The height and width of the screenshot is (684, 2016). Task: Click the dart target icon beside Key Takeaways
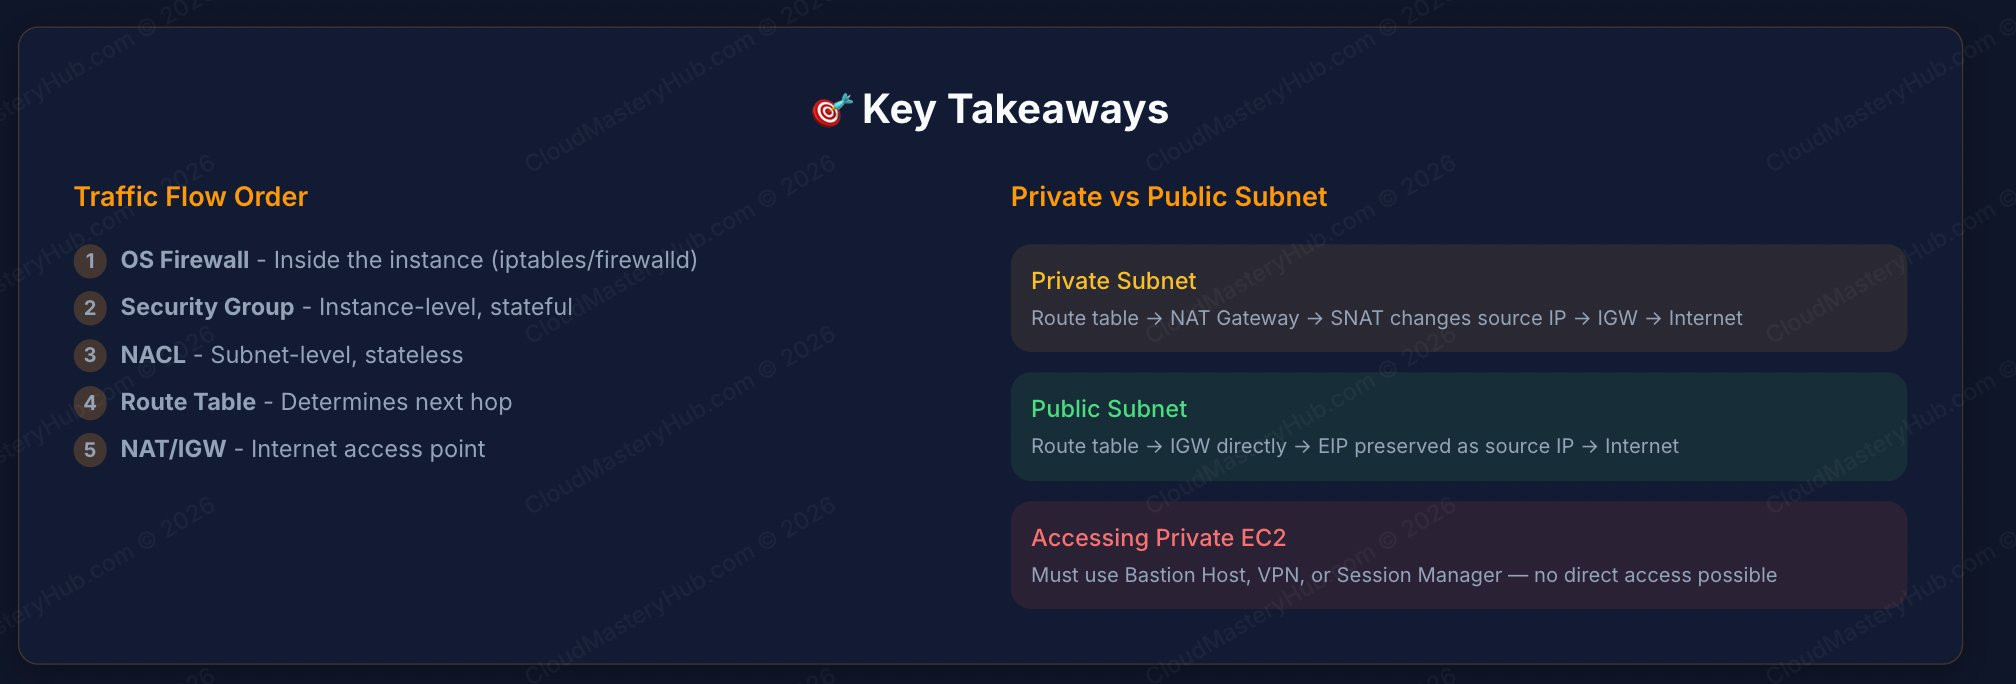[831, 110]
